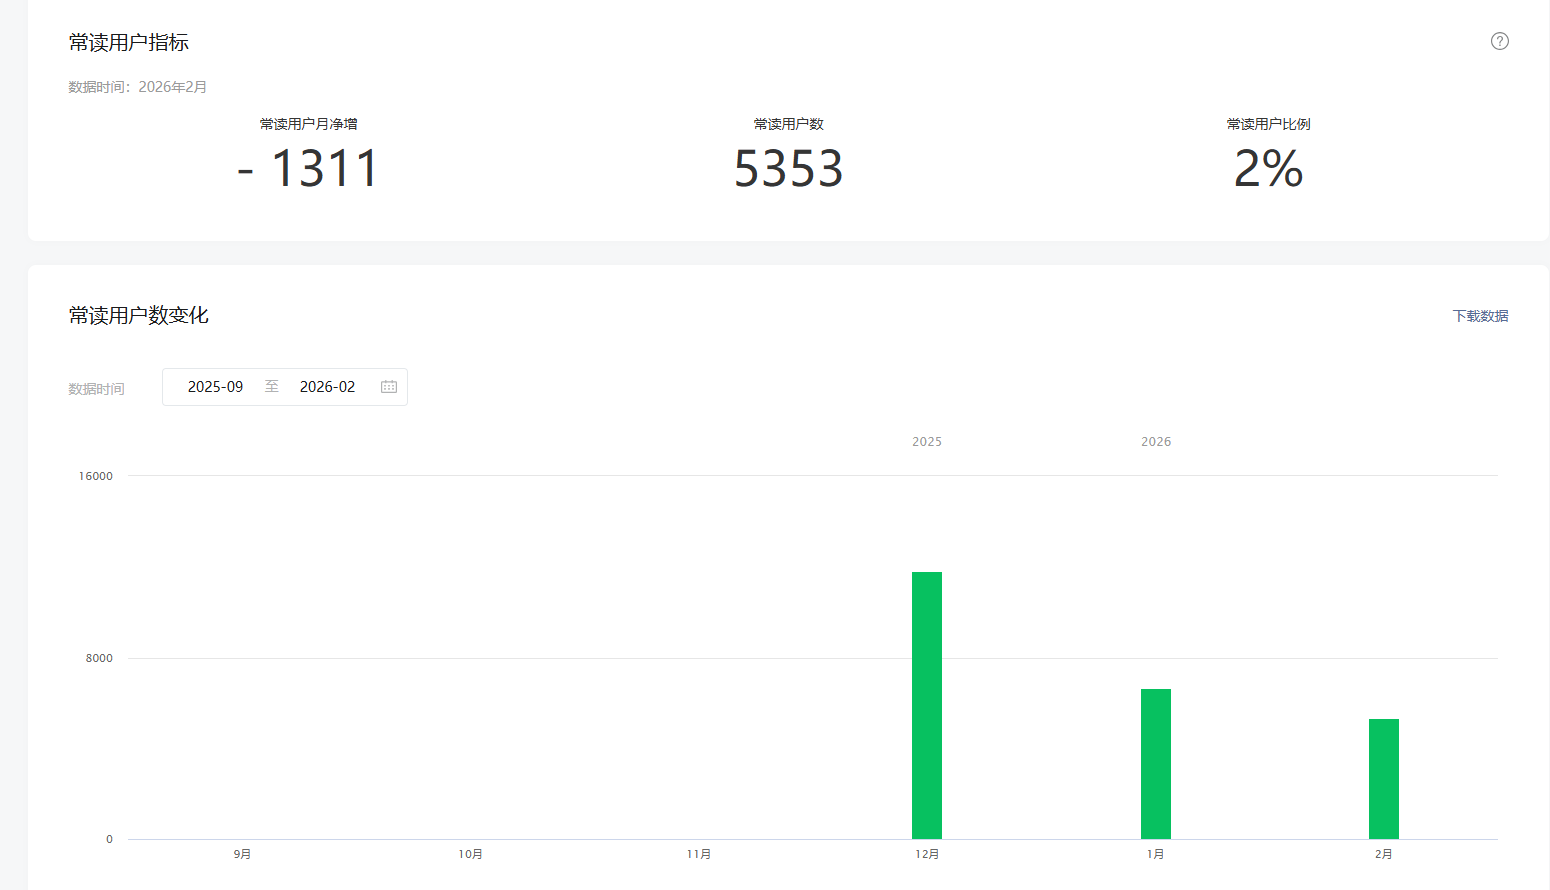The width and height of the screenshot is (1550, 890).
Task: Click the 2026 year marker above chart
Action: pyautogui.click(x=1156, y=441)
